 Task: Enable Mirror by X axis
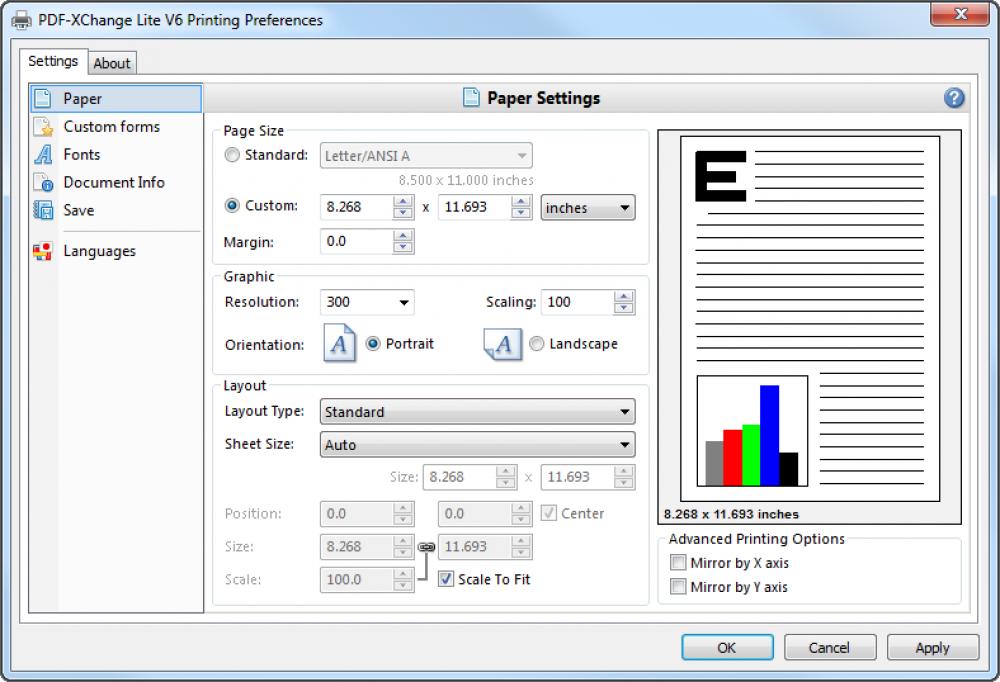(x=679, y=563)
